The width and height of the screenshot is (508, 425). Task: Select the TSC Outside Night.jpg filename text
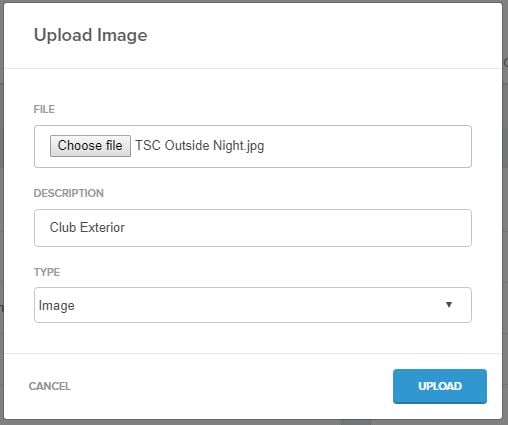[x=200, y=146]
